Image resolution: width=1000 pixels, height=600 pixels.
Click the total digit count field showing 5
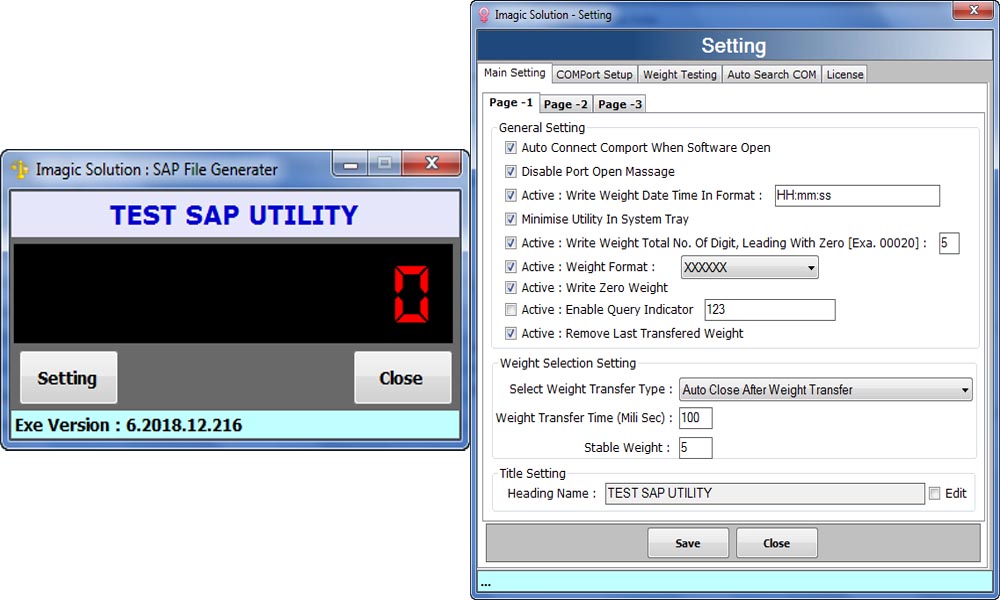click(x=949, y=243)
